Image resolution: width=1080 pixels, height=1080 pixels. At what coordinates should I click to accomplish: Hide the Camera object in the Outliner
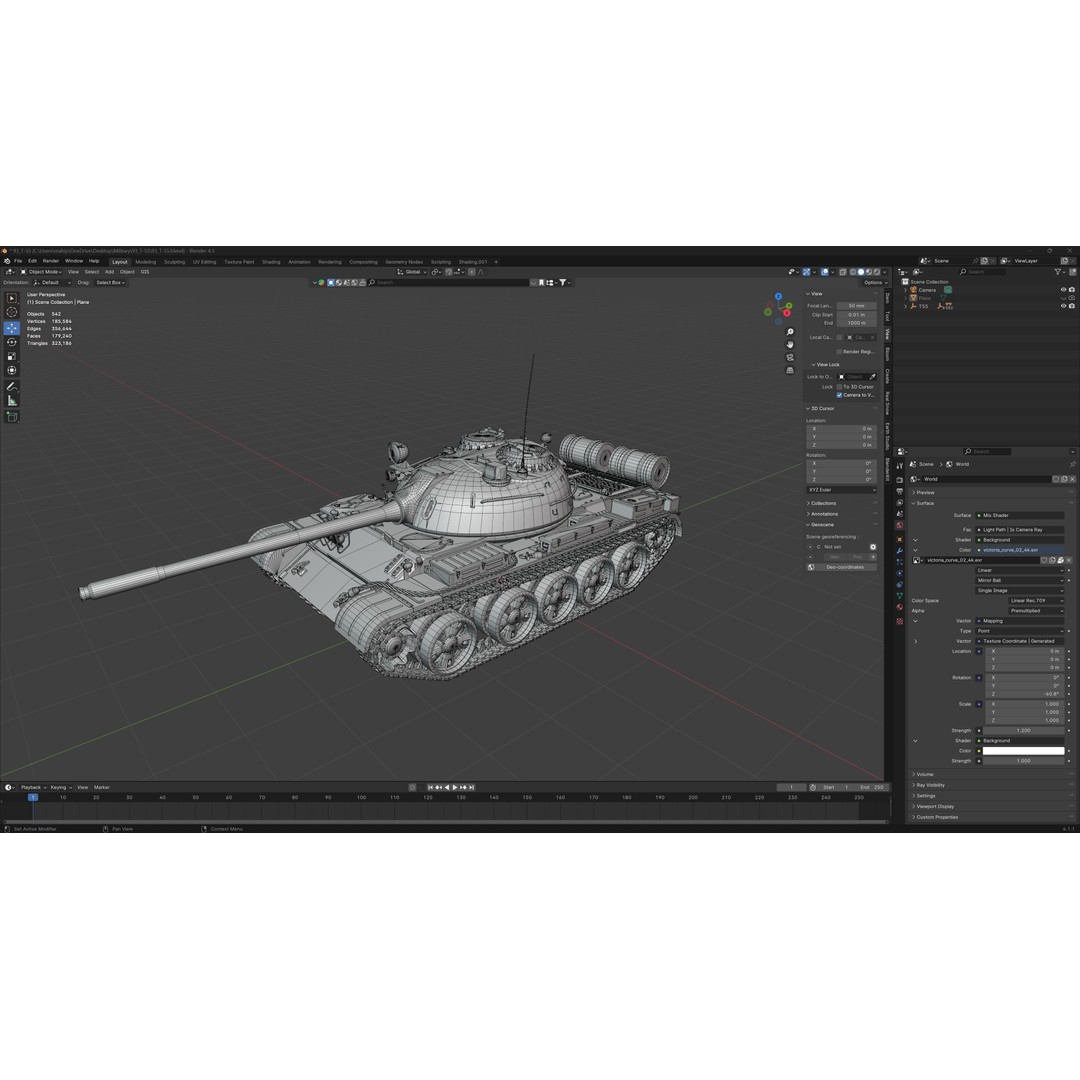pyautogui.click(x=1062, y=290)
